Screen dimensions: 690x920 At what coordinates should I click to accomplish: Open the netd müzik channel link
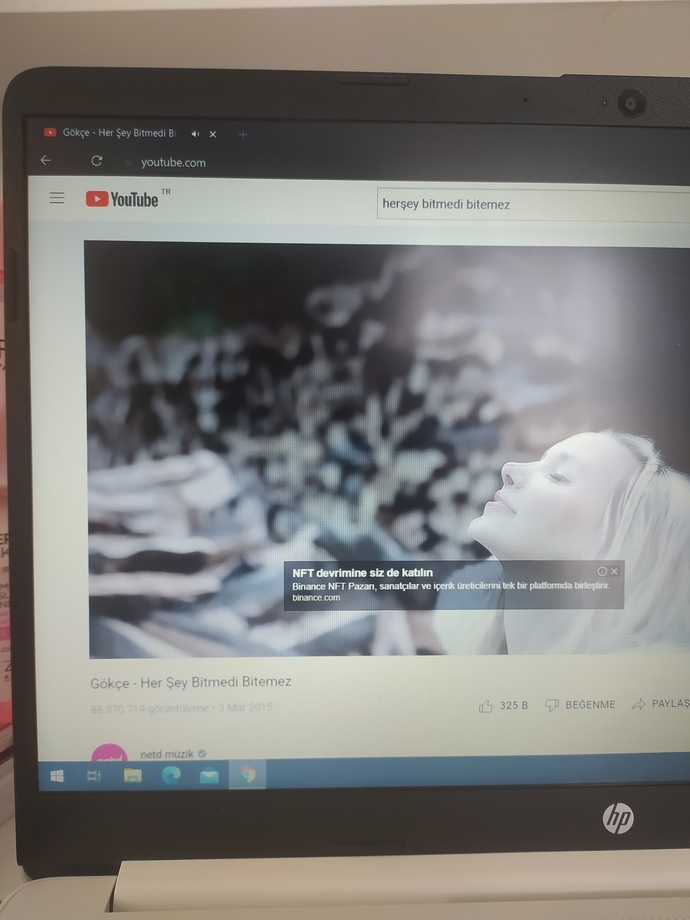167,754
